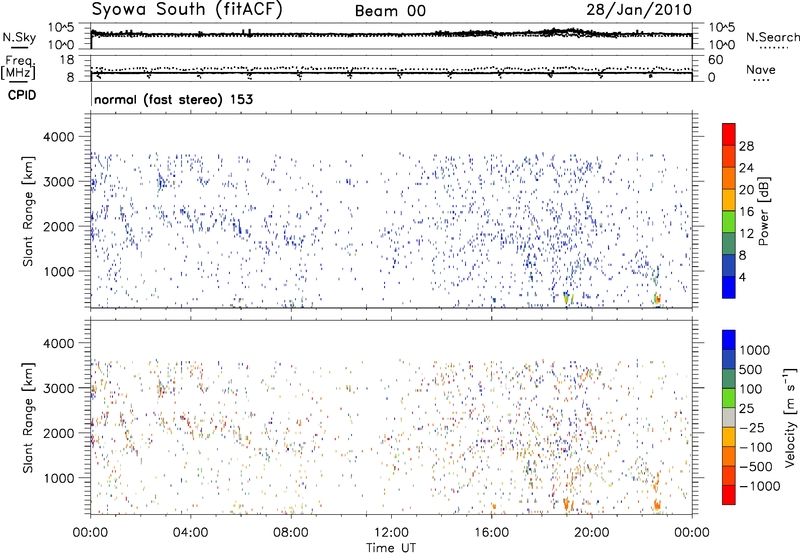This screenshot has height=554, width=800.
Task: Click the 'Time UT' axis title
Action: [391, 548]
